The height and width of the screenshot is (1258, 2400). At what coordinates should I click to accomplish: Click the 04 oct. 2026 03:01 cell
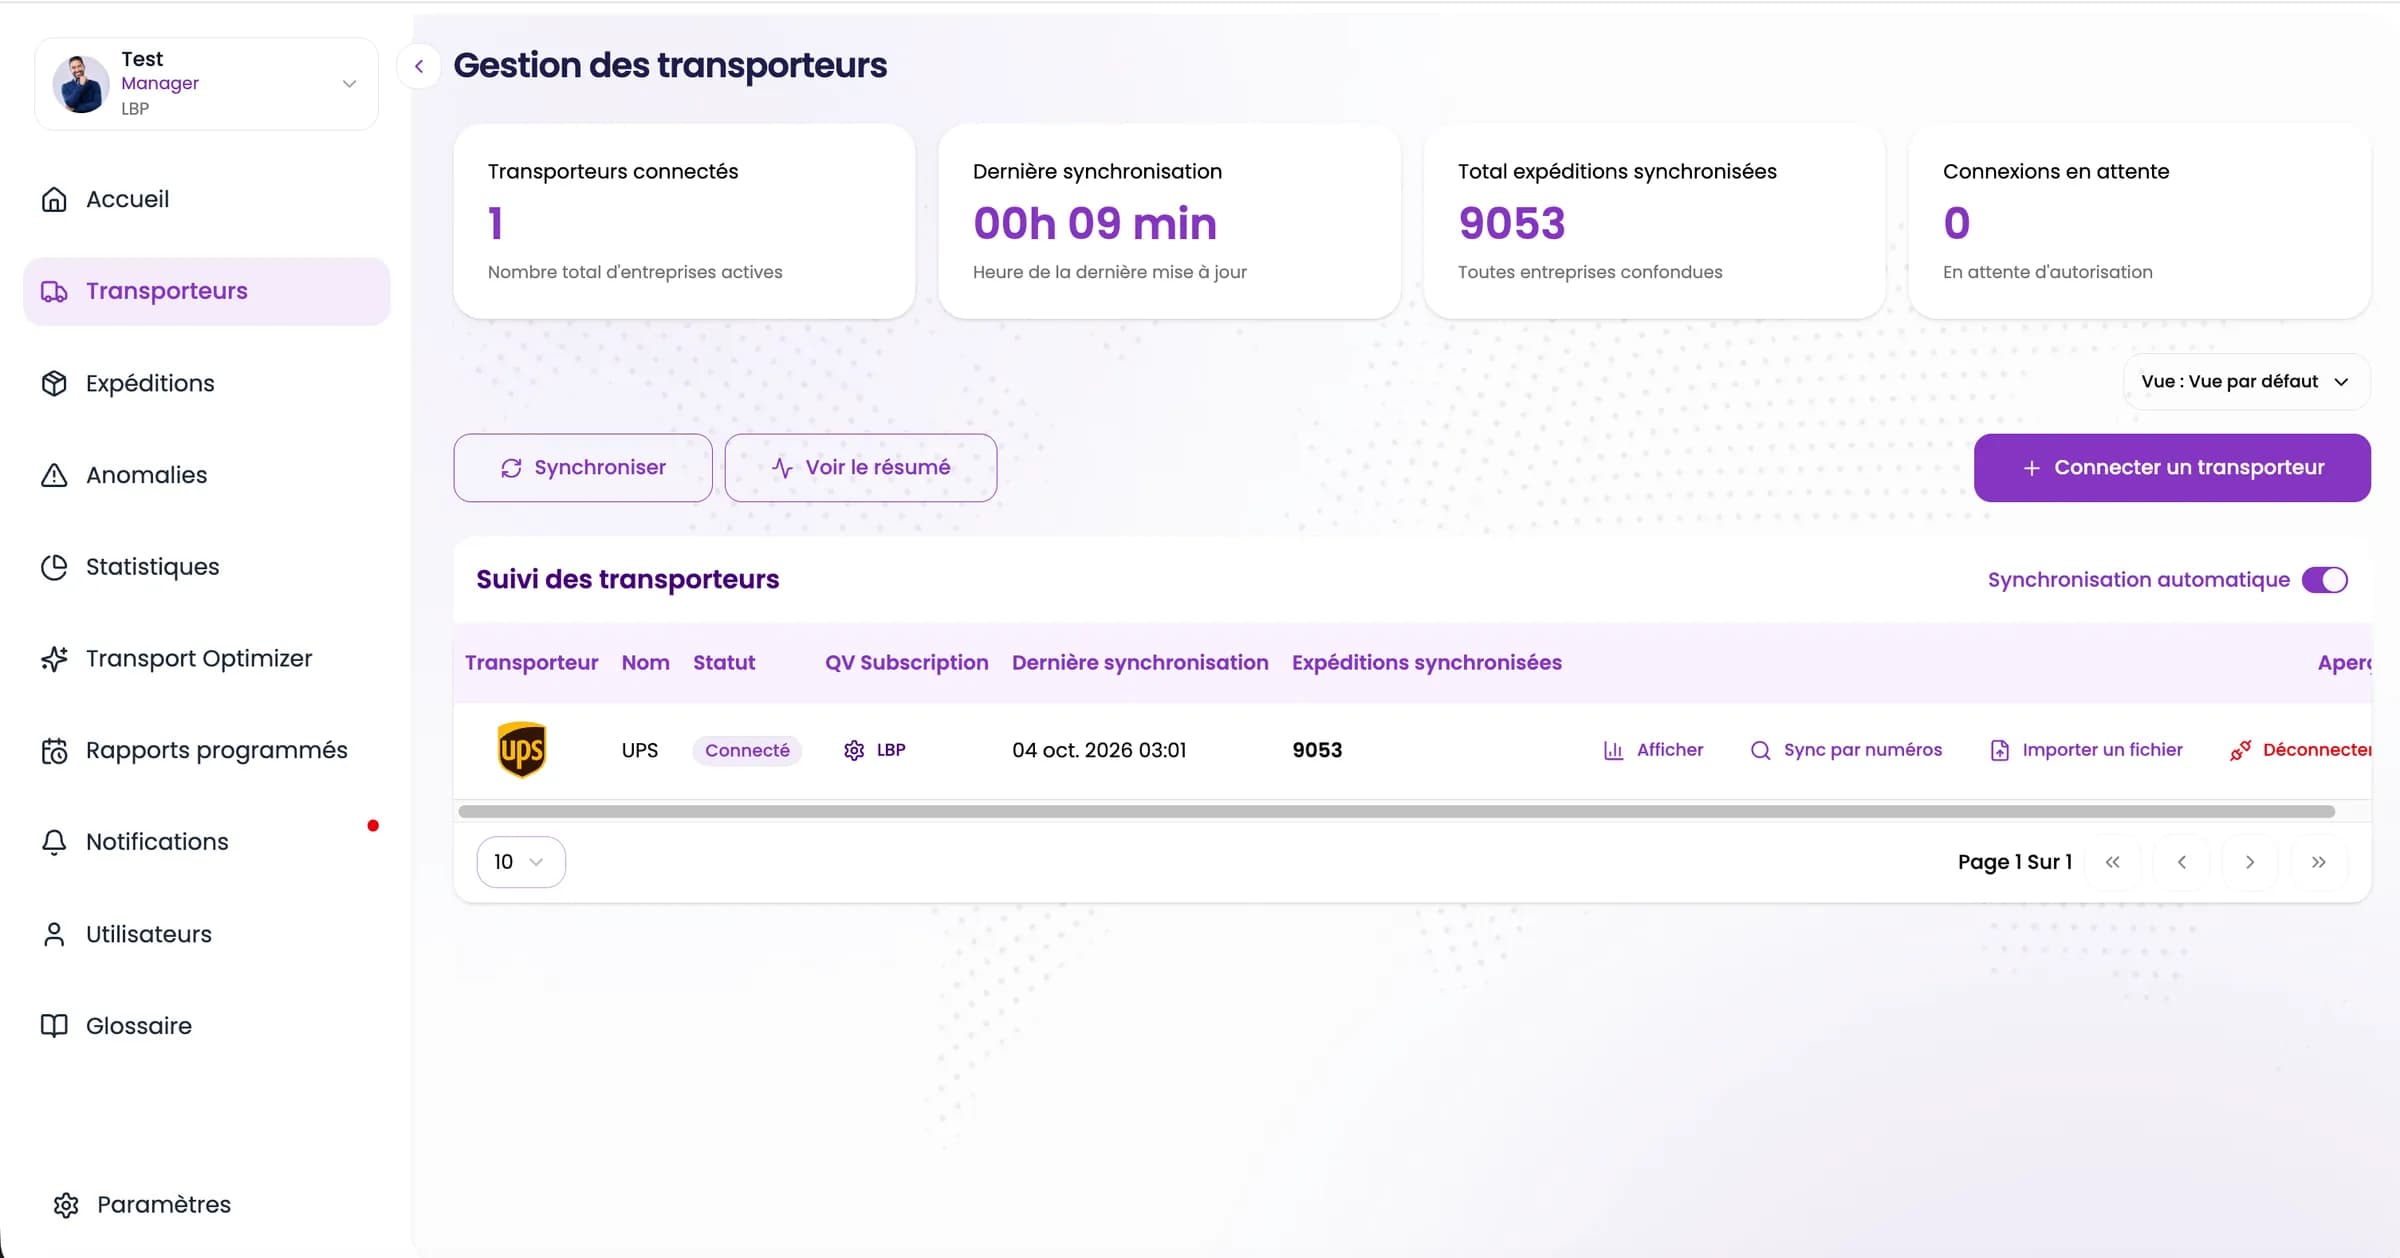point(1099,750)
